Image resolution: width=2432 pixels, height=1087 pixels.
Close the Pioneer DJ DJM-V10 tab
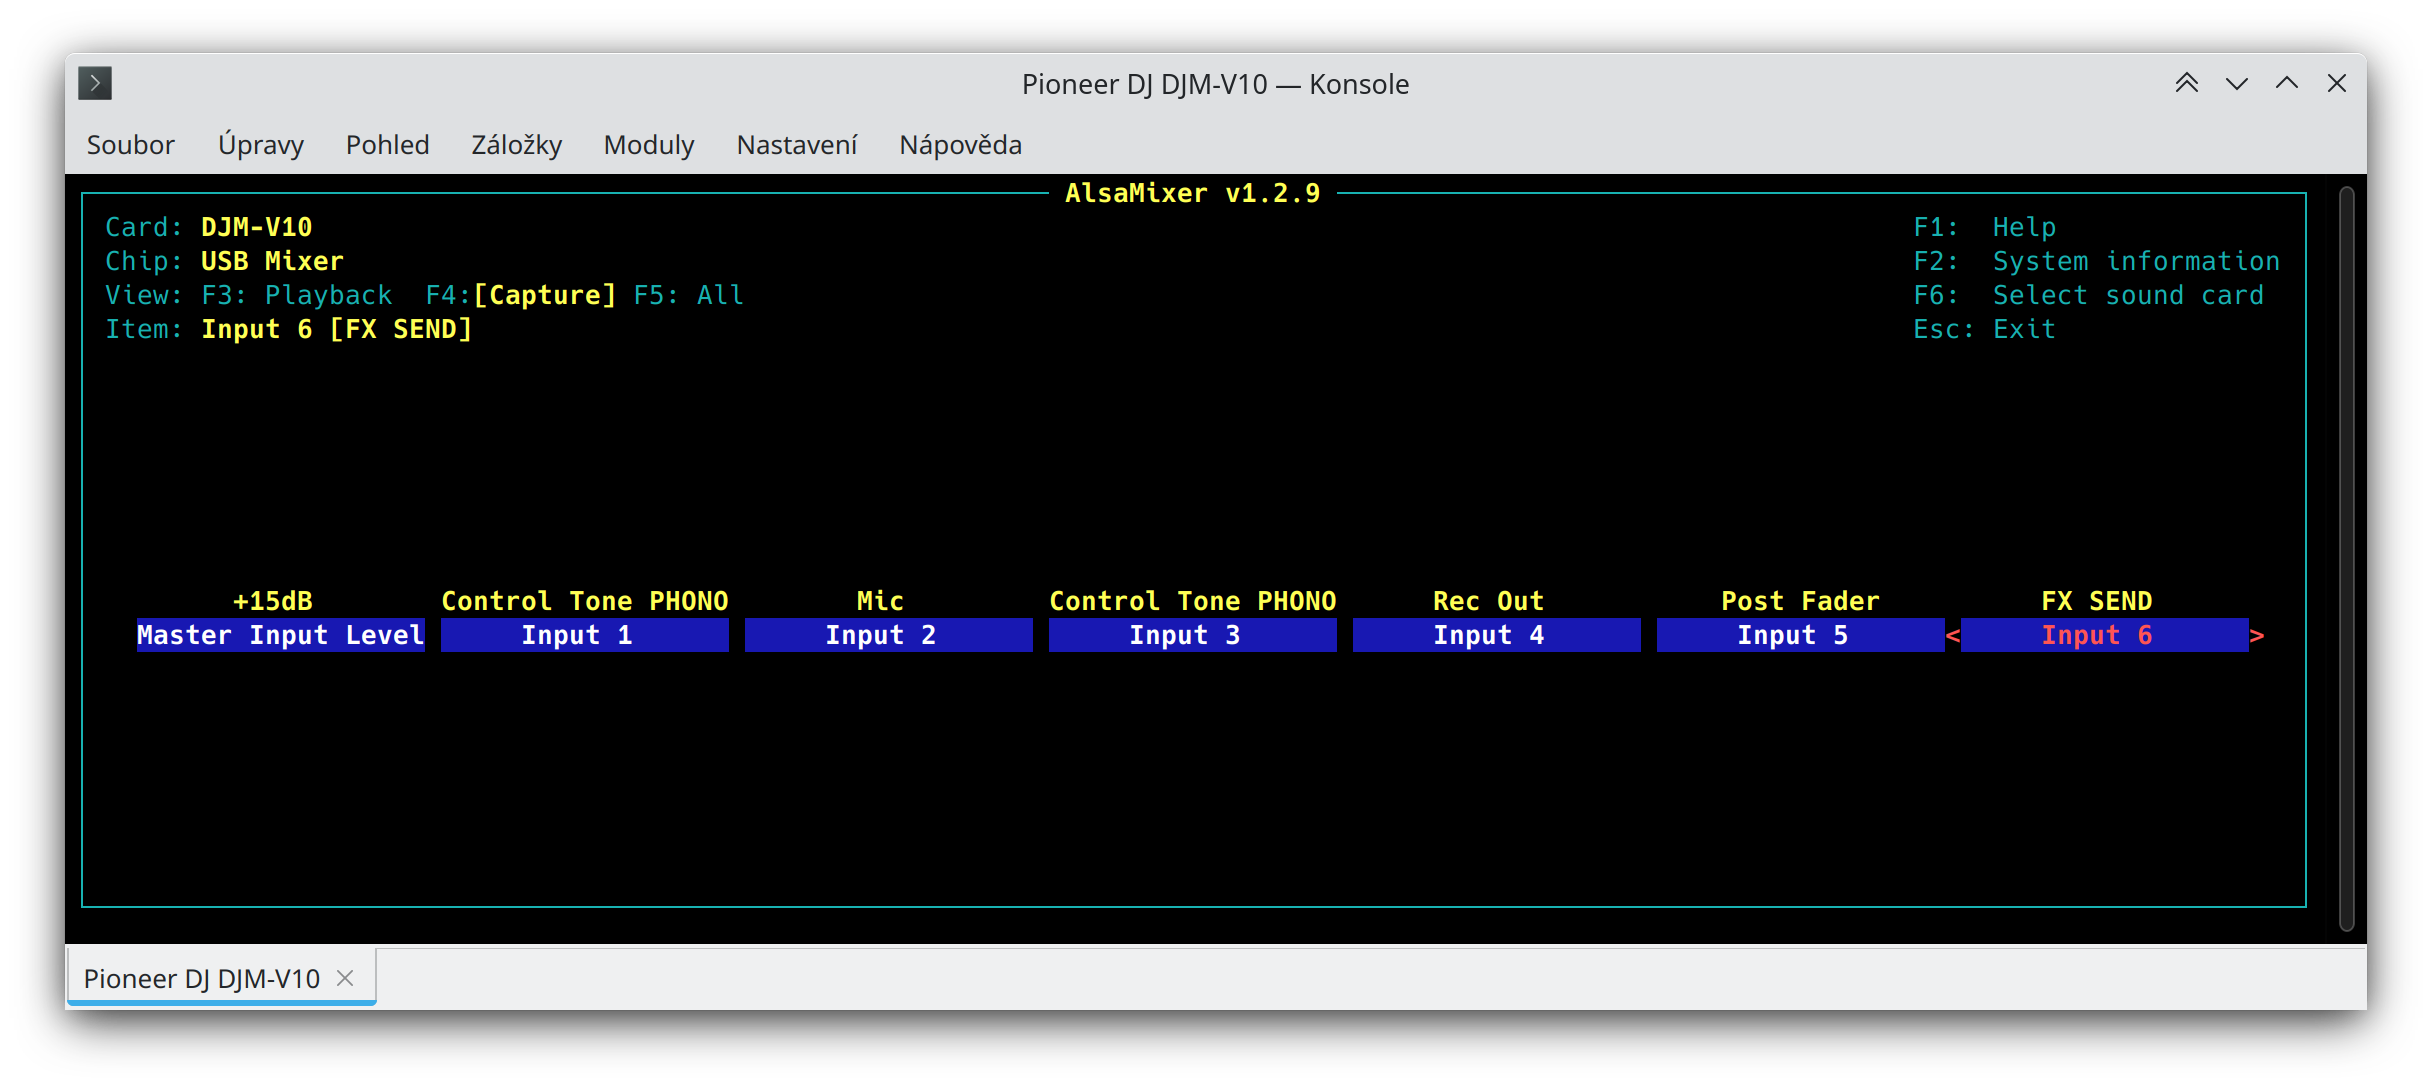point(345,978)
